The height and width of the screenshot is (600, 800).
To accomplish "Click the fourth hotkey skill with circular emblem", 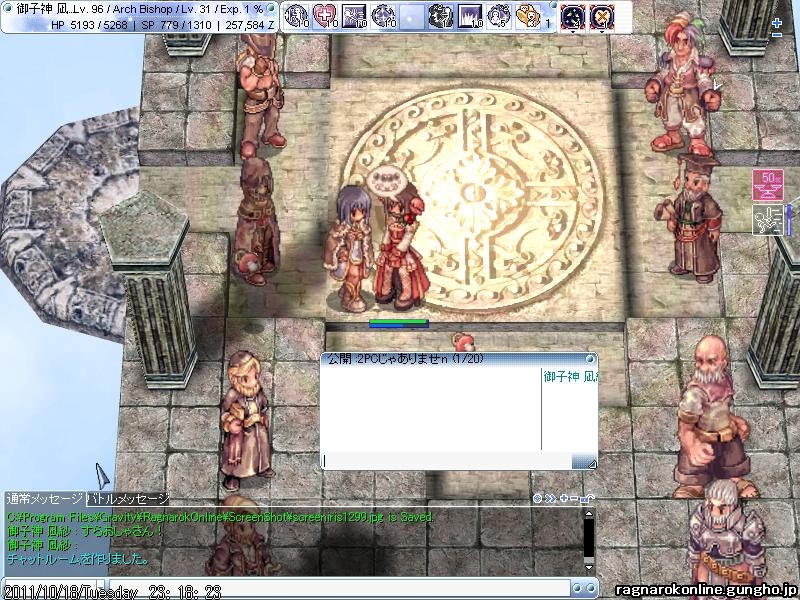I will point(383,16).
